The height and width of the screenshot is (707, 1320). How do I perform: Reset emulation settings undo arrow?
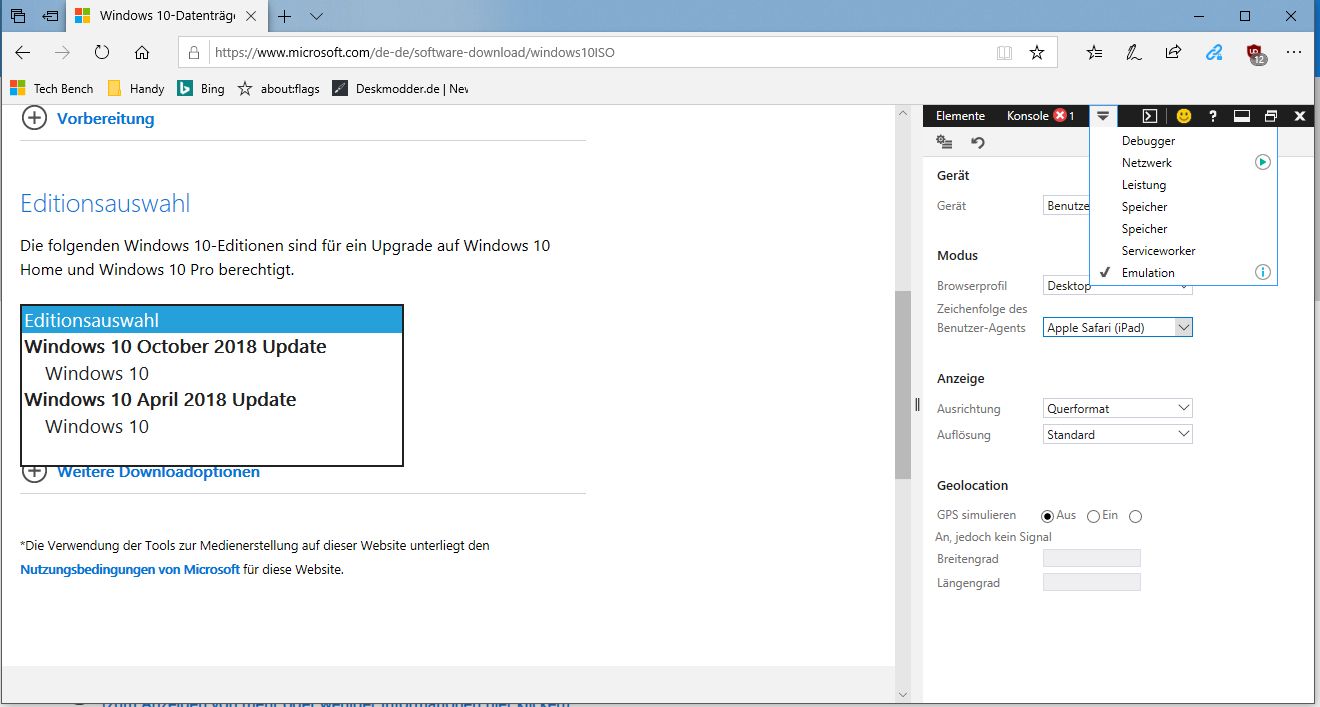pyautogui.click(x=978, y=142)
